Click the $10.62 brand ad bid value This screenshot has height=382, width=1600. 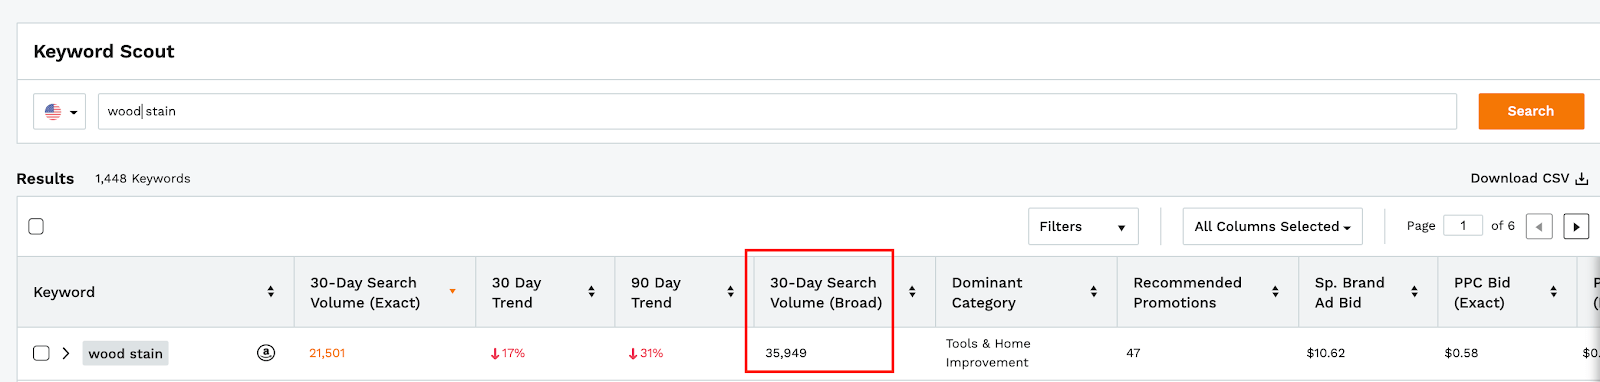click(1326, 353)
